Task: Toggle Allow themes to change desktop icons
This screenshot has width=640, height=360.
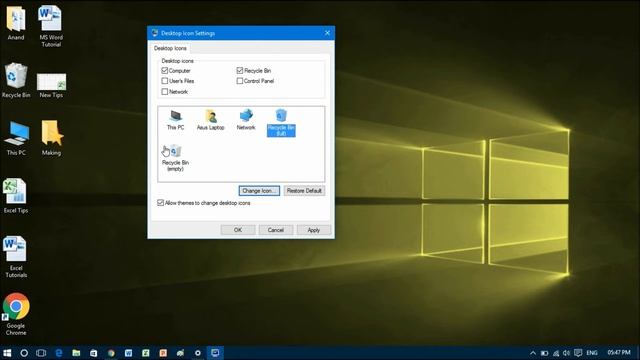Action: point(160,203)
